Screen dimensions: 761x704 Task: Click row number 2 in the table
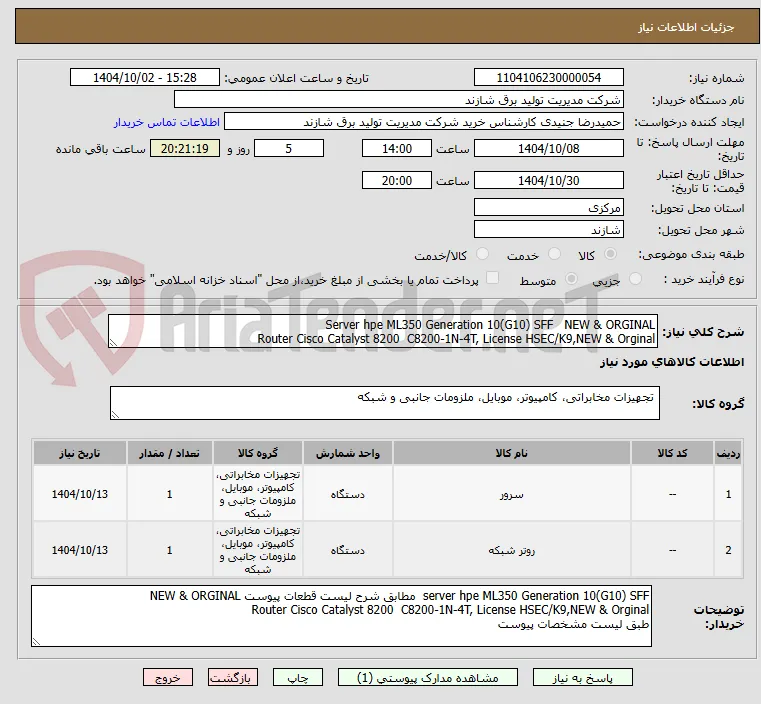(728, 550)
